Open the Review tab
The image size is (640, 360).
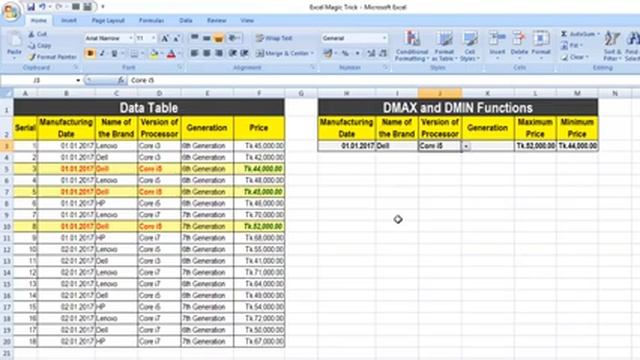pos(216,20)
